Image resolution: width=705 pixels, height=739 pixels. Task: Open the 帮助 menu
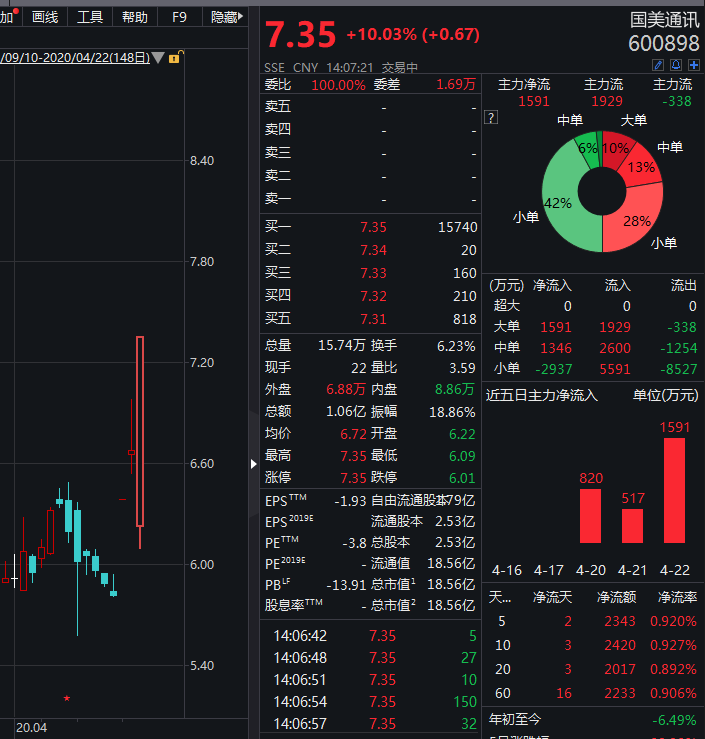(x=135, y=17)
